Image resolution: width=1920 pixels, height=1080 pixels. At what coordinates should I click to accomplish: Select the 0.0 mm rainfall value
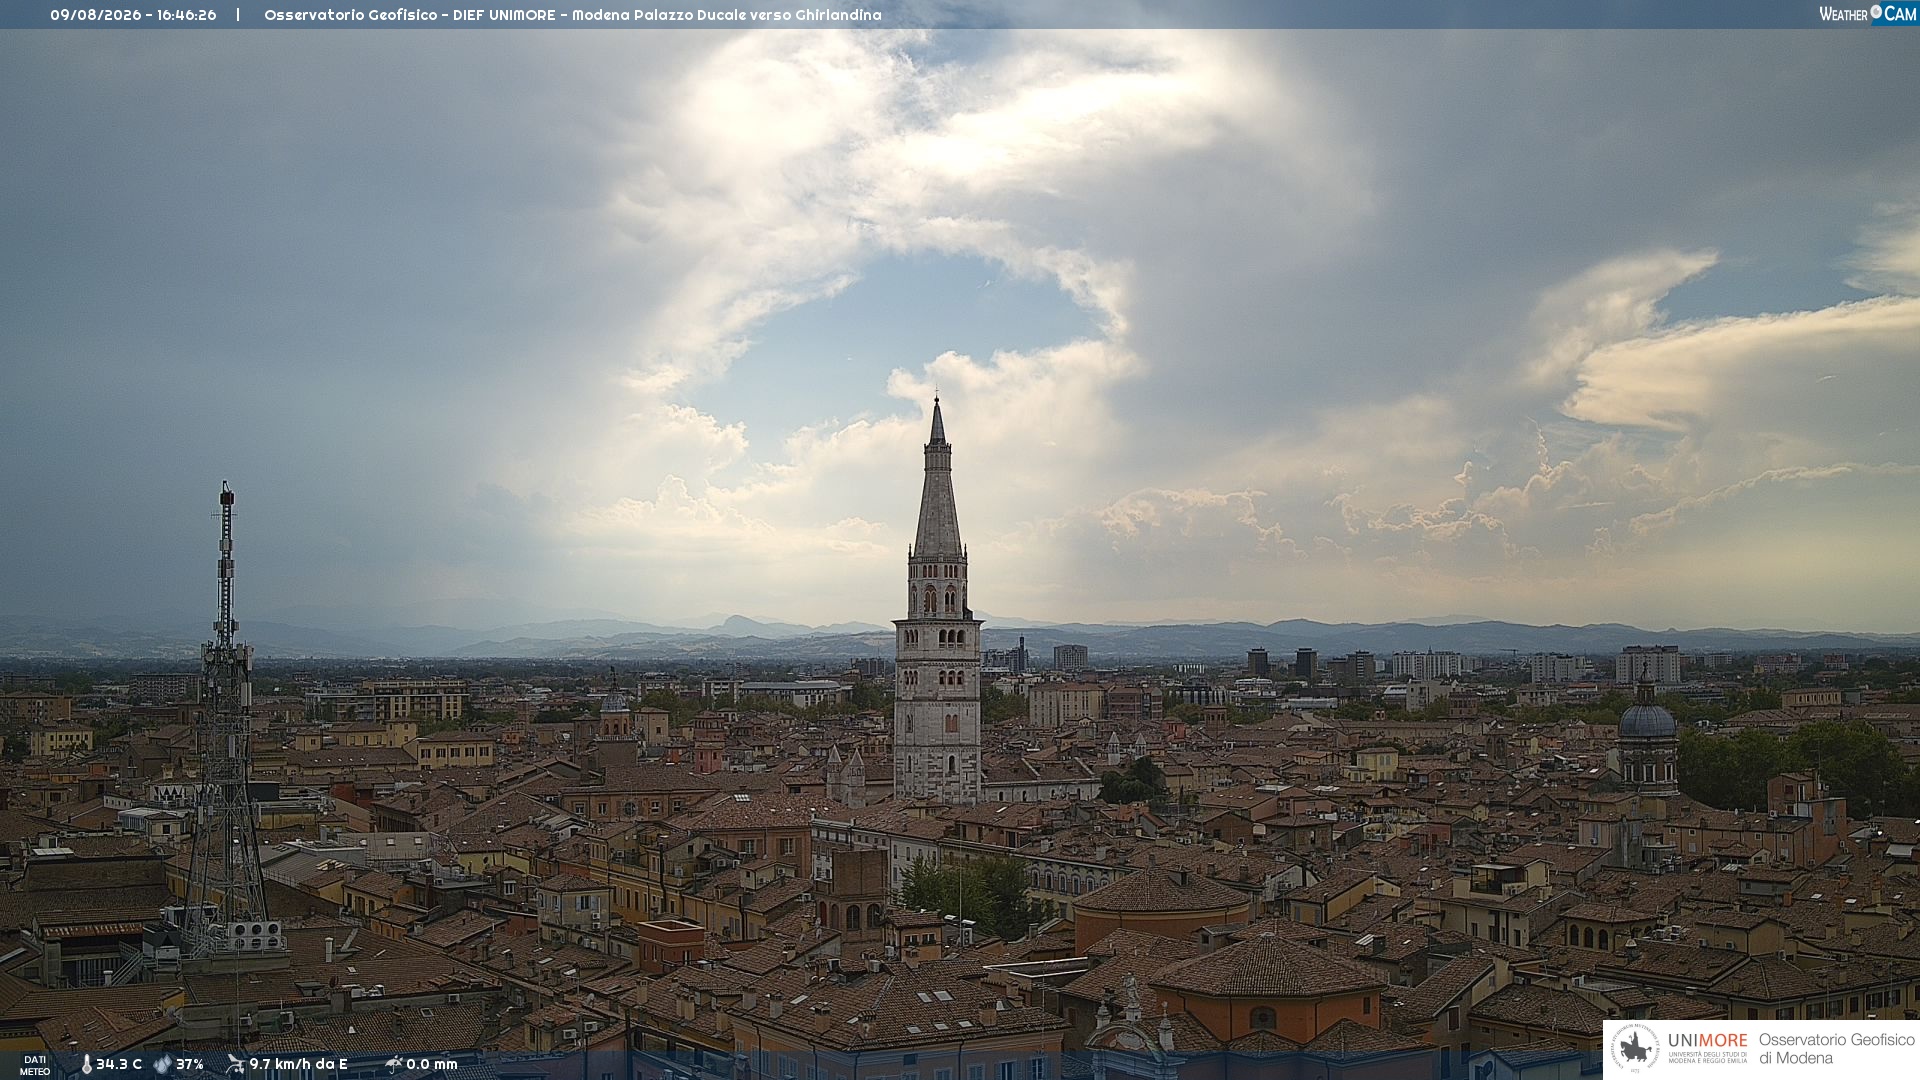tap(432, 1064)
